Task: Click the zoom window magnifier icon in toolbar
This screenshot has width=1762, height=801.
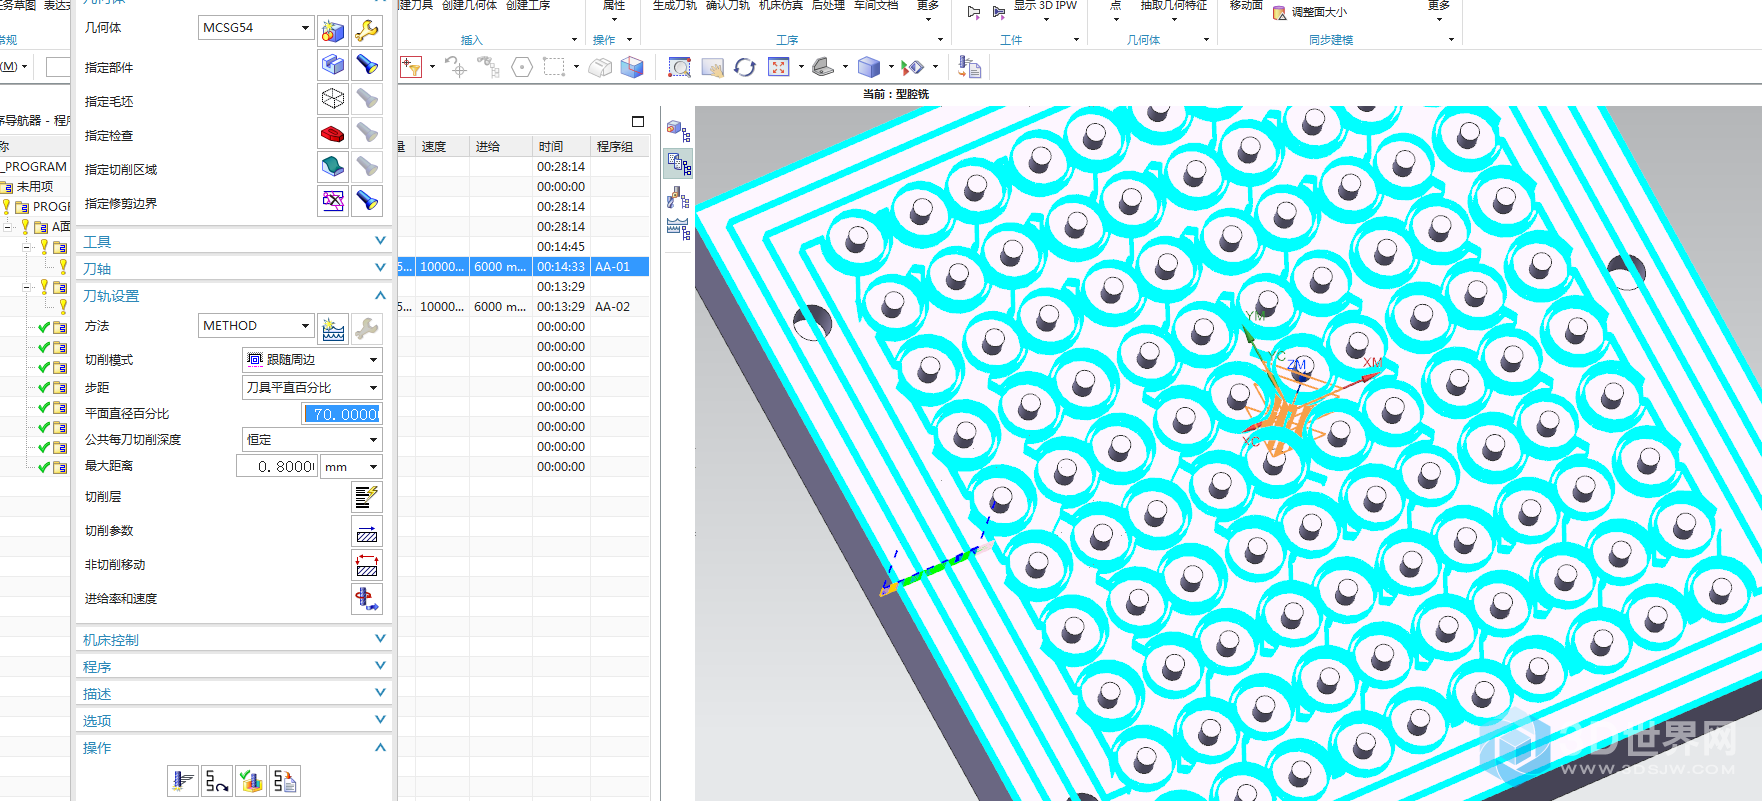Action: click(x=679, y=67)
